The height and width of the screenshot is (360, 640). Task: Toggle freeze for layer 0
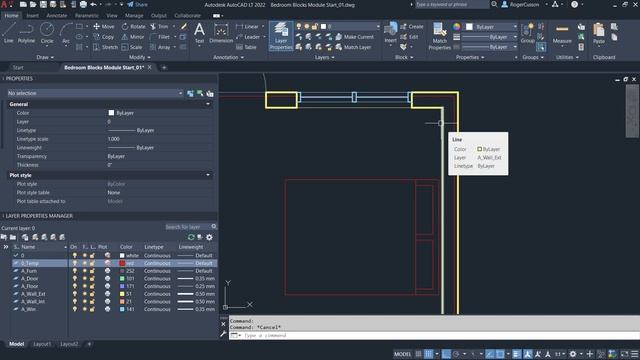84,256
